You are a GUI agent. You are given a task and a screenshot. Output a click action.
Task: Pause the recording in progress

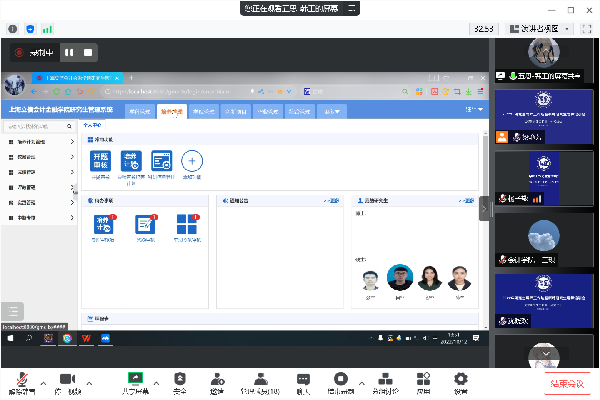point(69,52)
